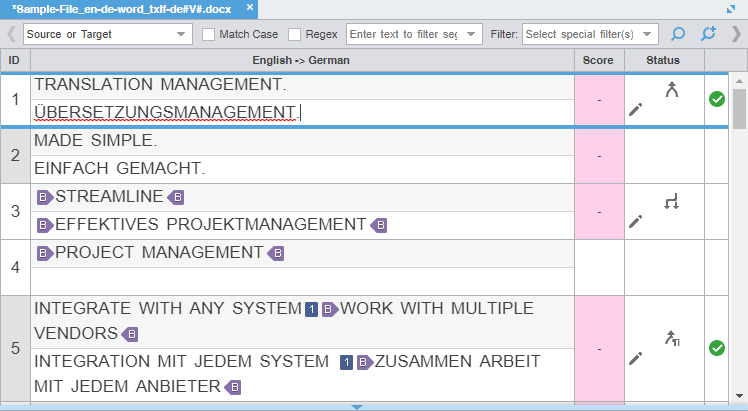Click the Score column header
The height and width of the screenshot is (411, 748).
599,61
